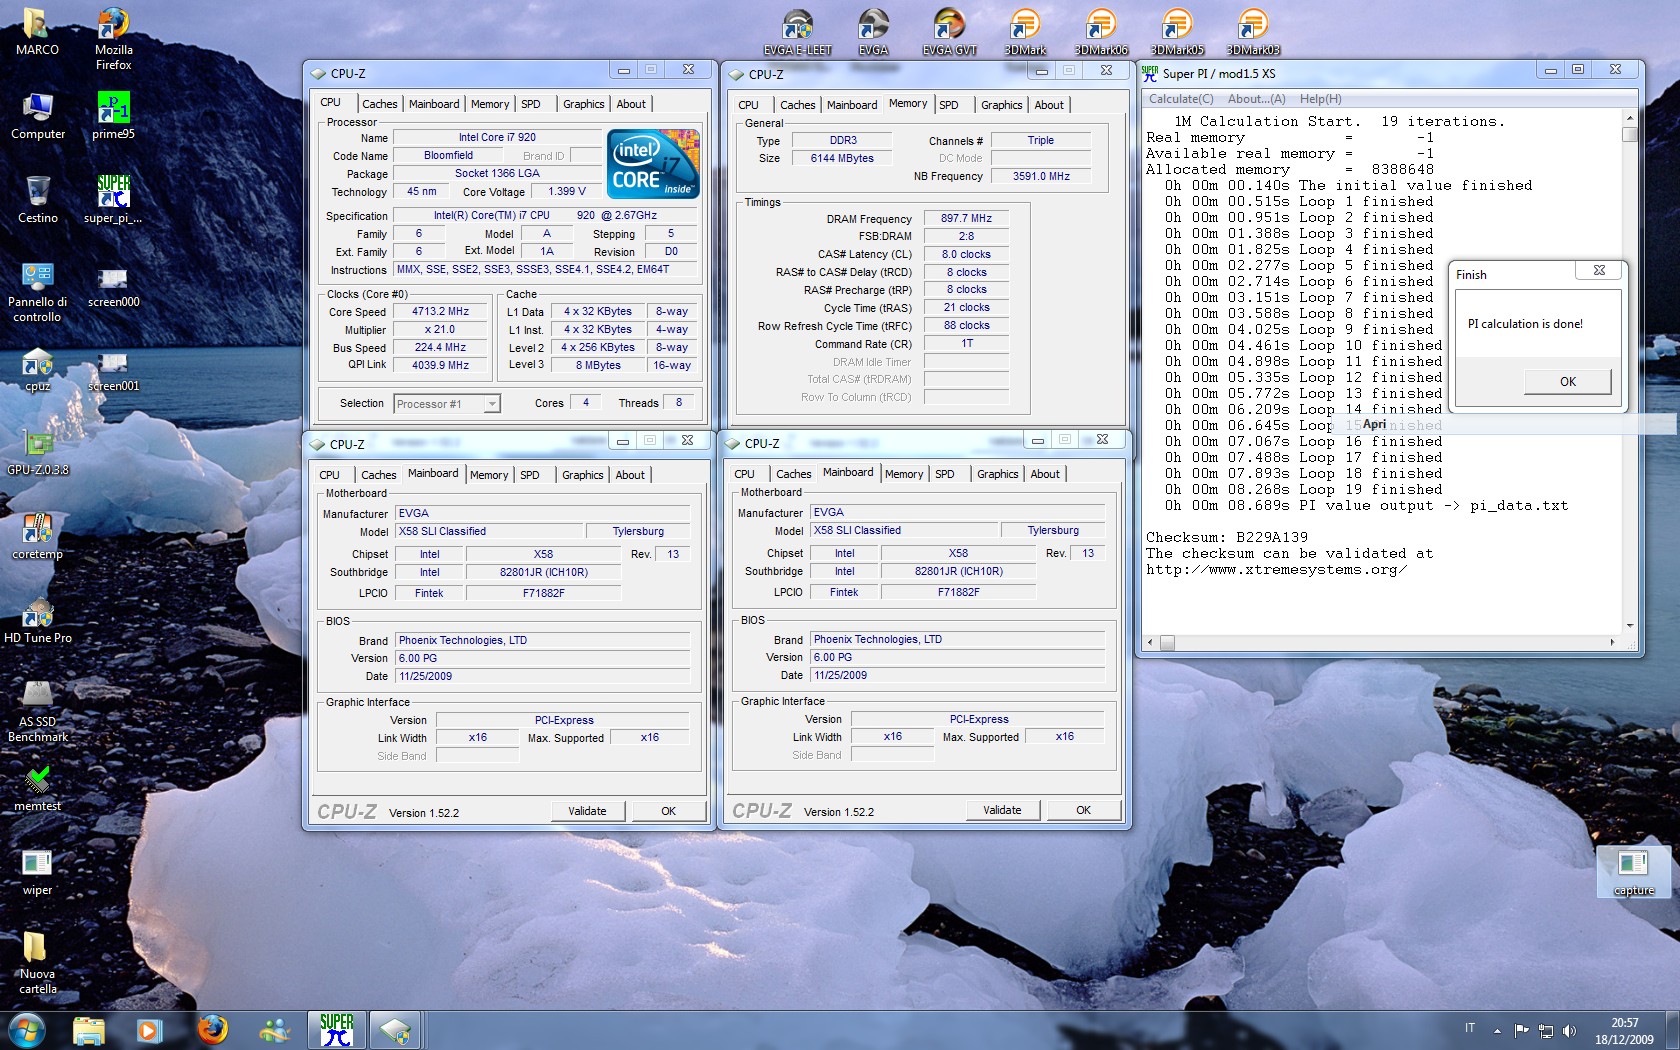The height and width of the screenshot is (1050, 1680).
Task: Open Windows Media Player taskbar icon
Action: pyautogui.click(x=150, y=1030)
